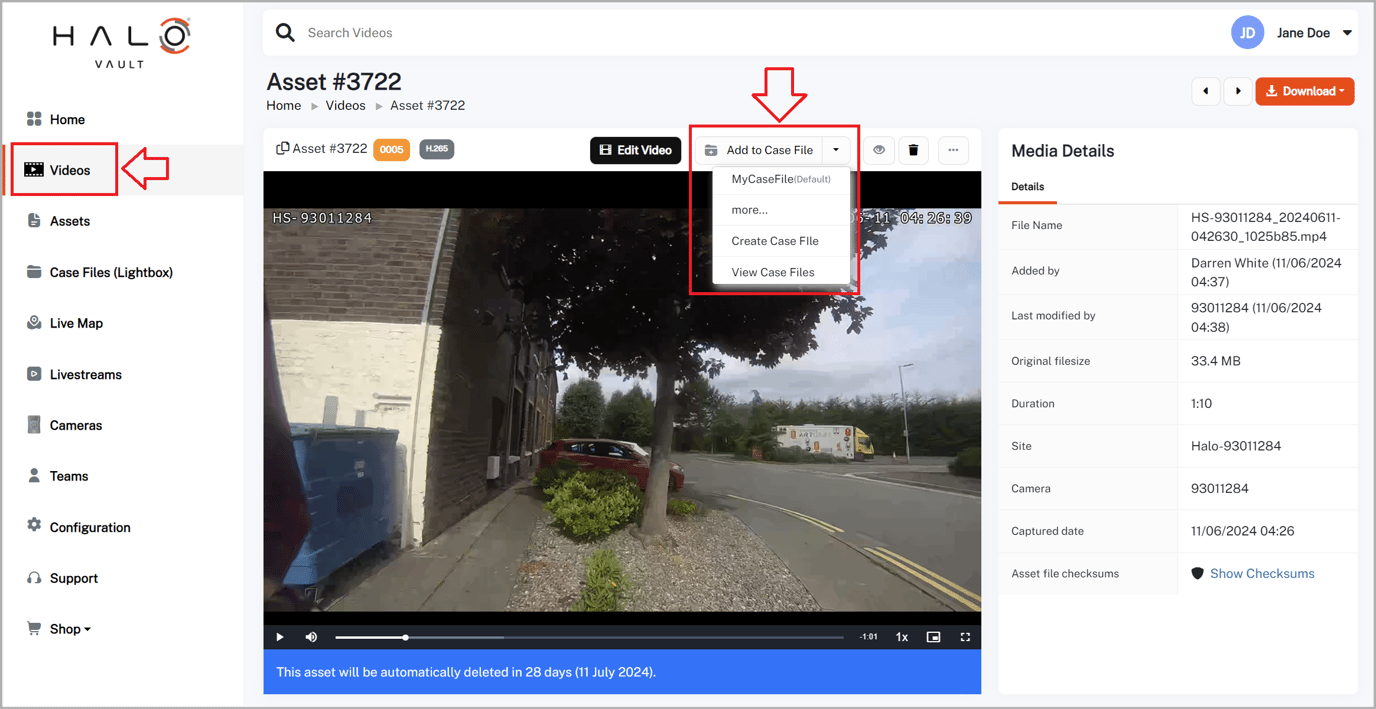
Task: Click the search magnifier icon
Action: coord(285,33)
